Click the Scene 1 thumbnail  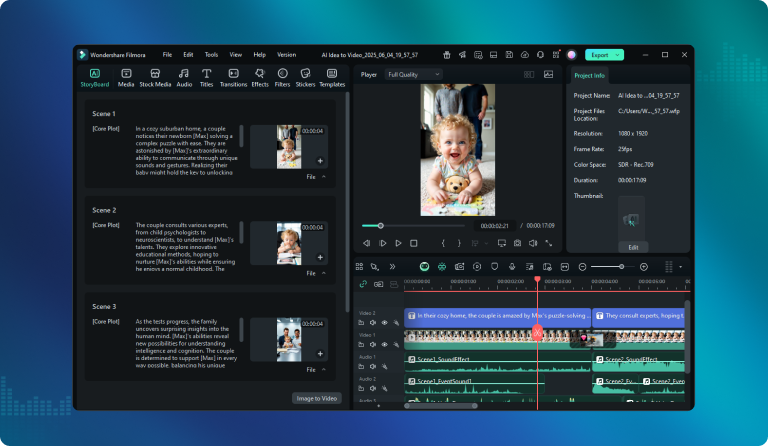[x=288, y=147]
